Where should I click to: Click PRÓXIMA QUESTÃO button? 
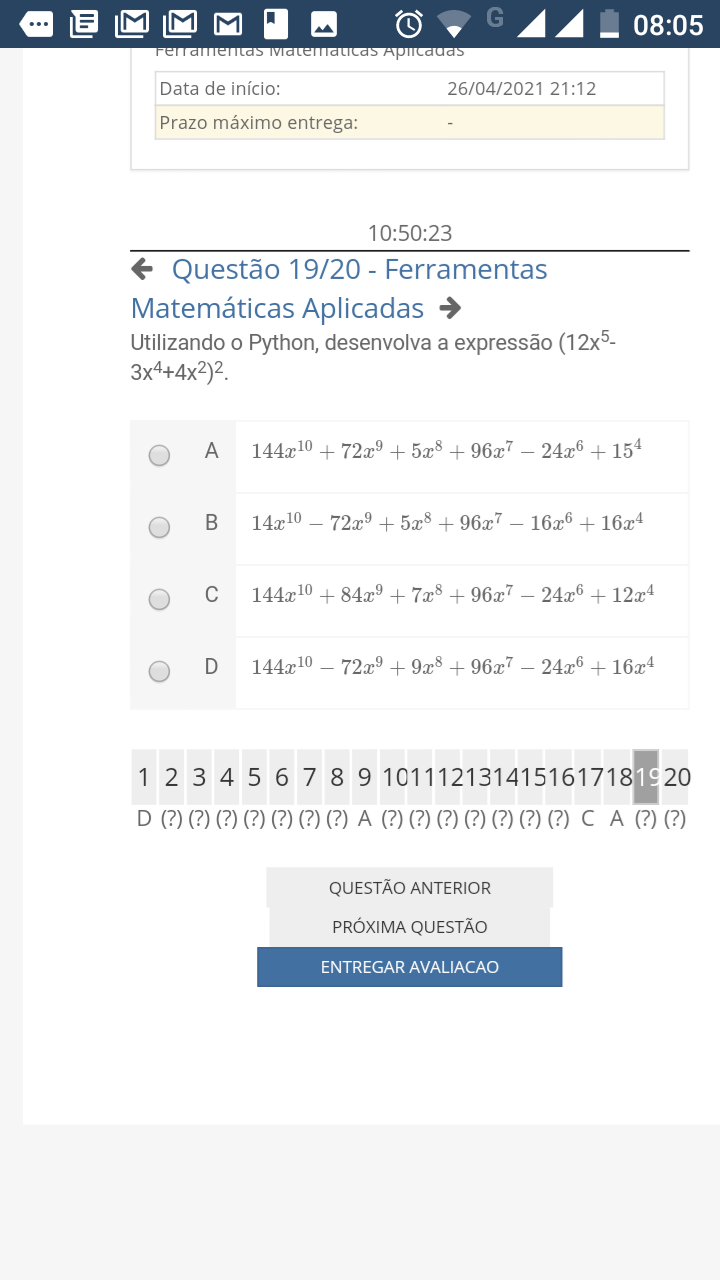coord(410,927)
